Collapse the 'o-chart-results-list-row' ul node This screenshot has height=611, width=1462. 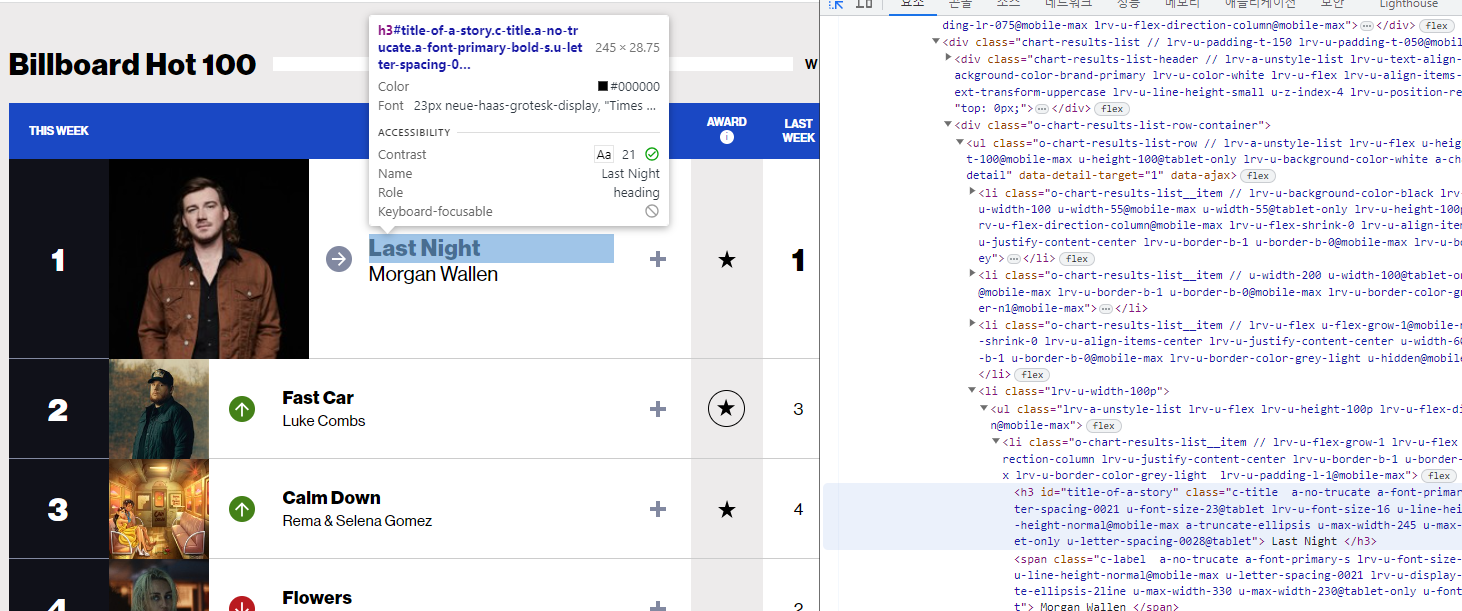960,142
